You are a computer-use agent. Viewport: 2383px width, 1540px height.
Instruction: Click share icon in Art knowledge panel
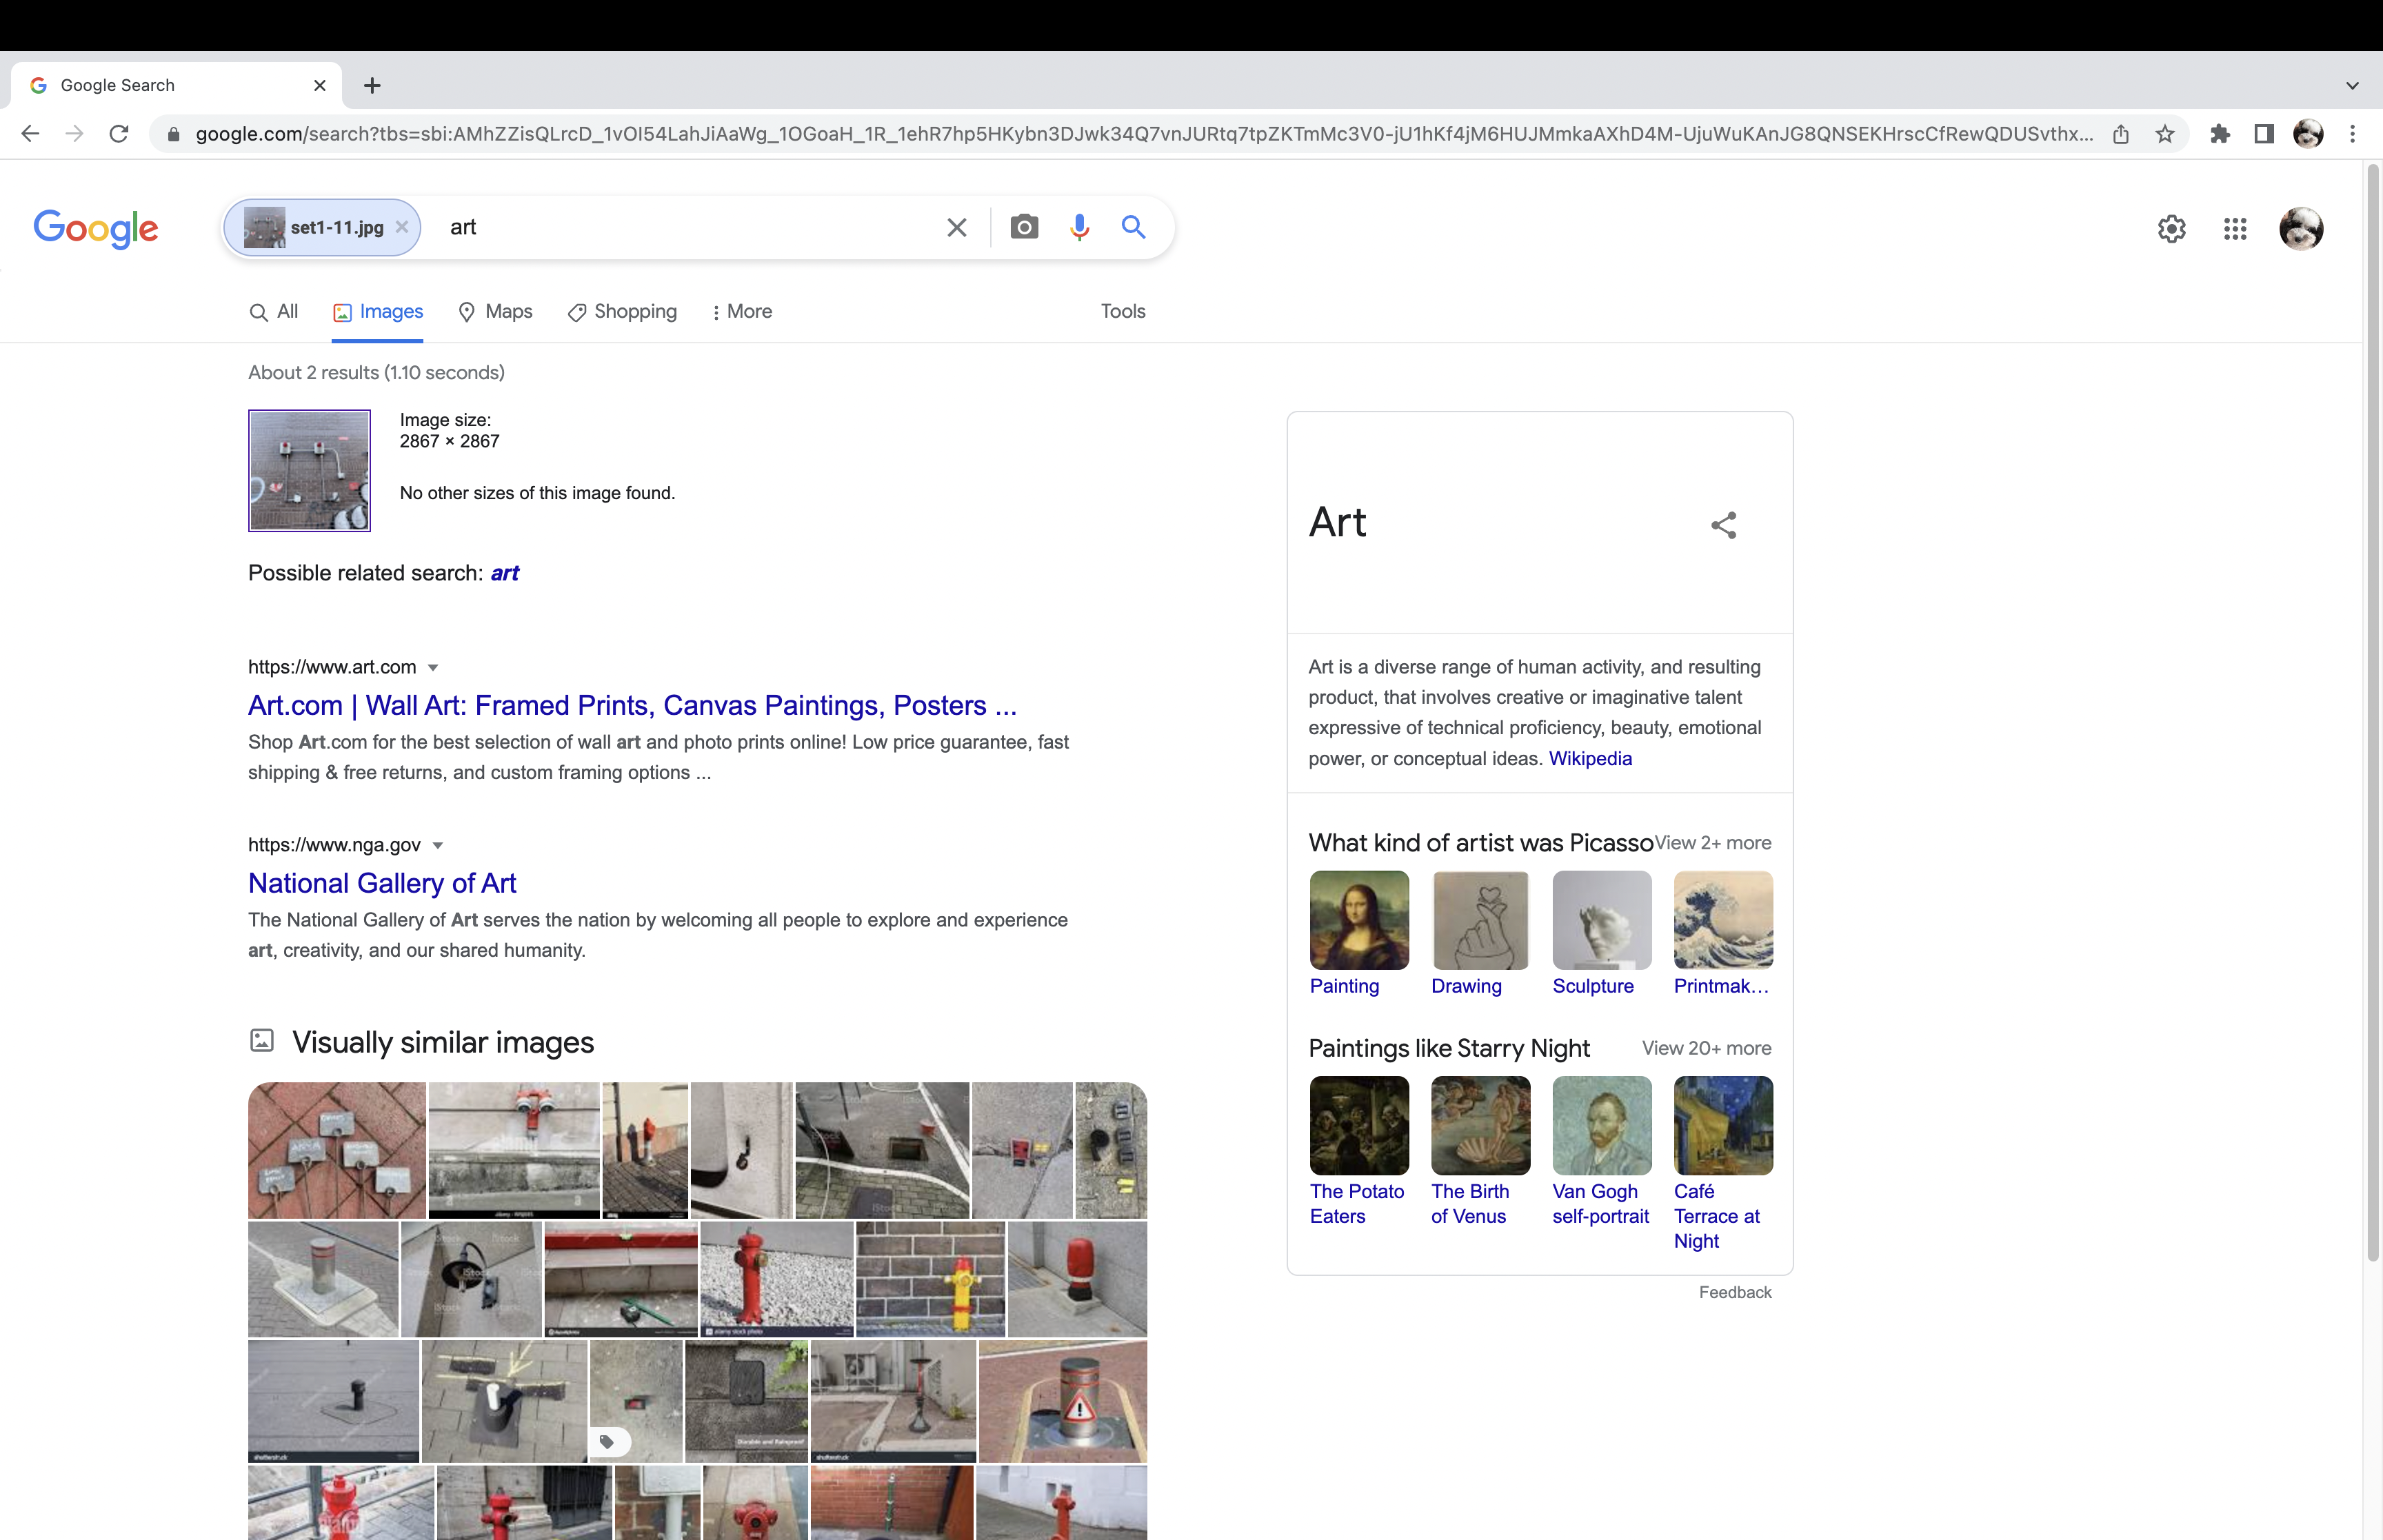(x=1723, y=525)
